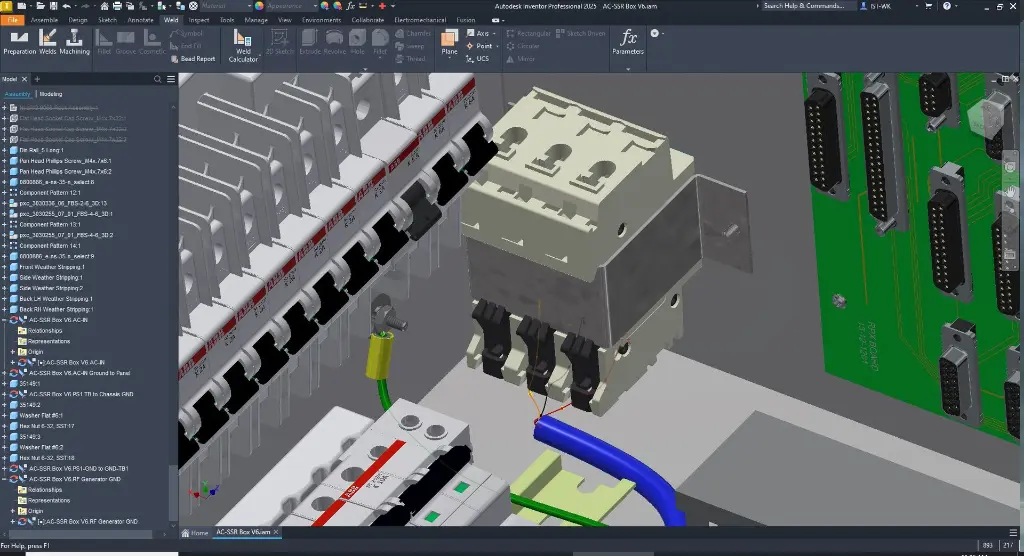Click the New file icon
The image size is (1024, 556).
[x=22, y=6]
